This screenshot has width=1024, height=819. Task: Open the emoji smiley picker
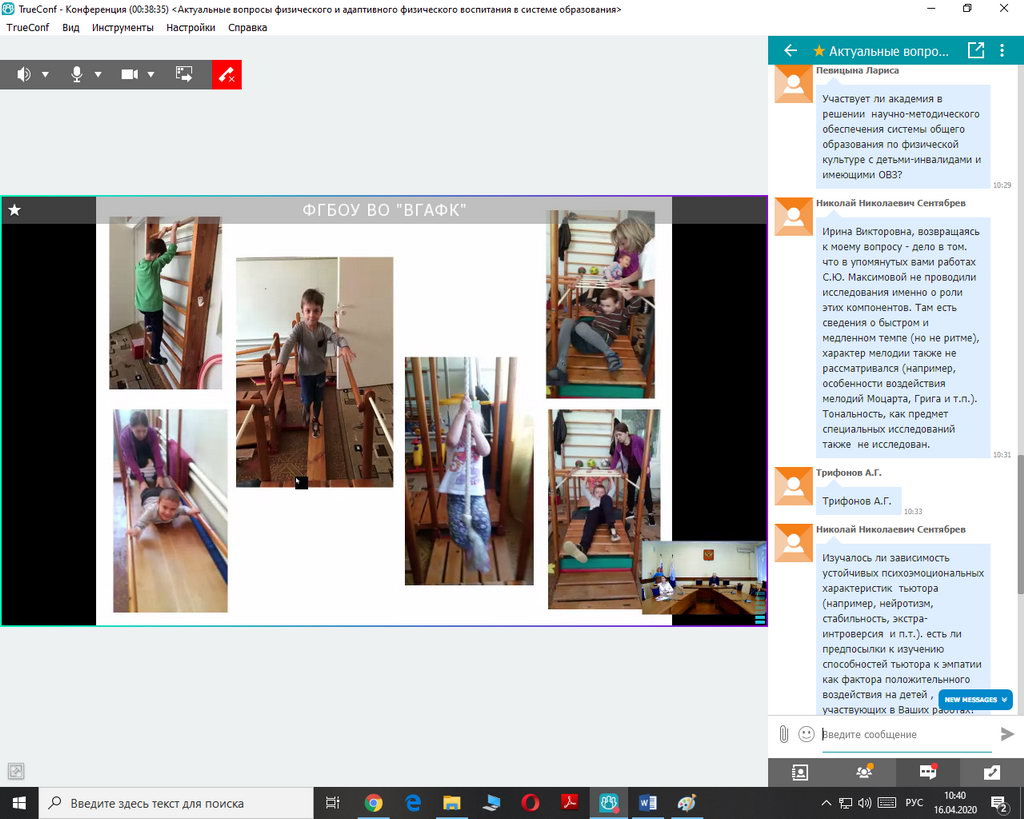coord(806,734)
